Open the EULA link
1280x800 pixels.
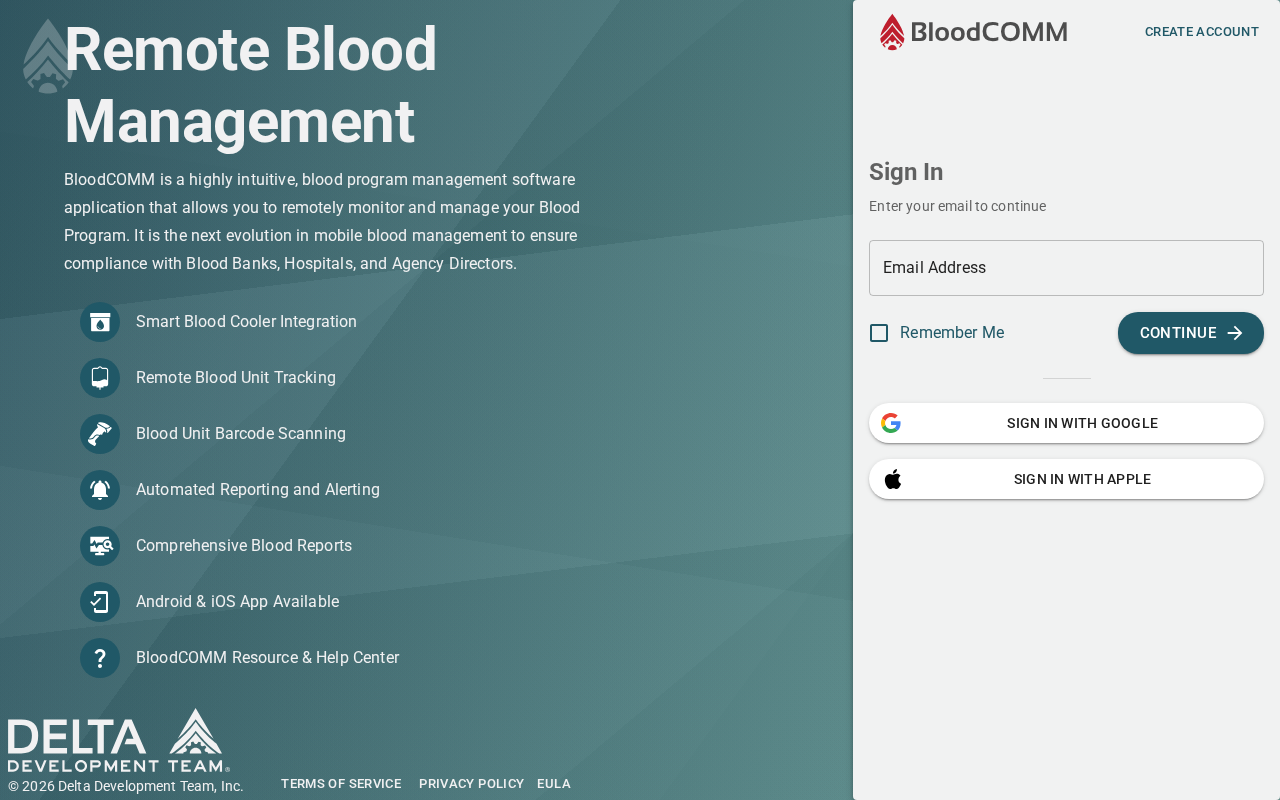[x=554, y=784]
